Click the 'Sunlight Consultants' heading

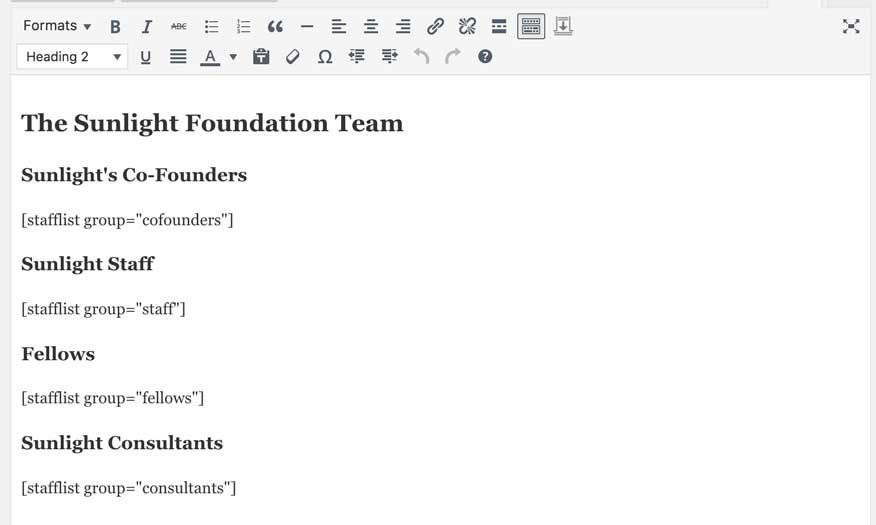(x=122, y=443)
